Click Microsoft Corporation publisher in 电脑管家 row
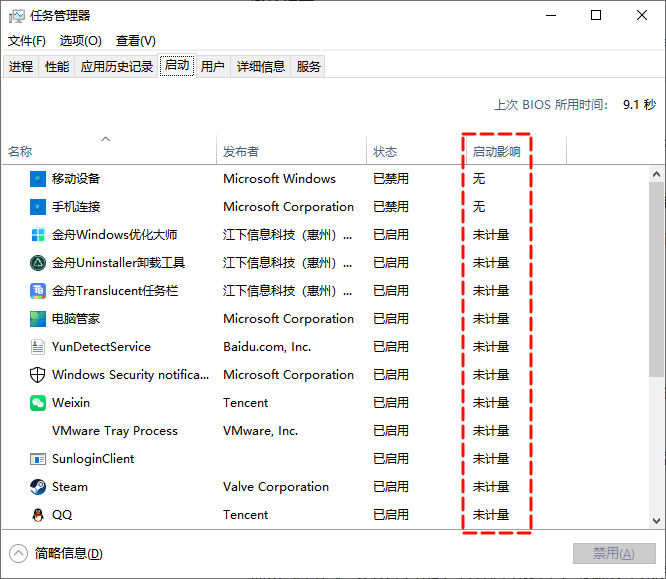This screenshot has height=579, width=666. click(x=288, y=319)
